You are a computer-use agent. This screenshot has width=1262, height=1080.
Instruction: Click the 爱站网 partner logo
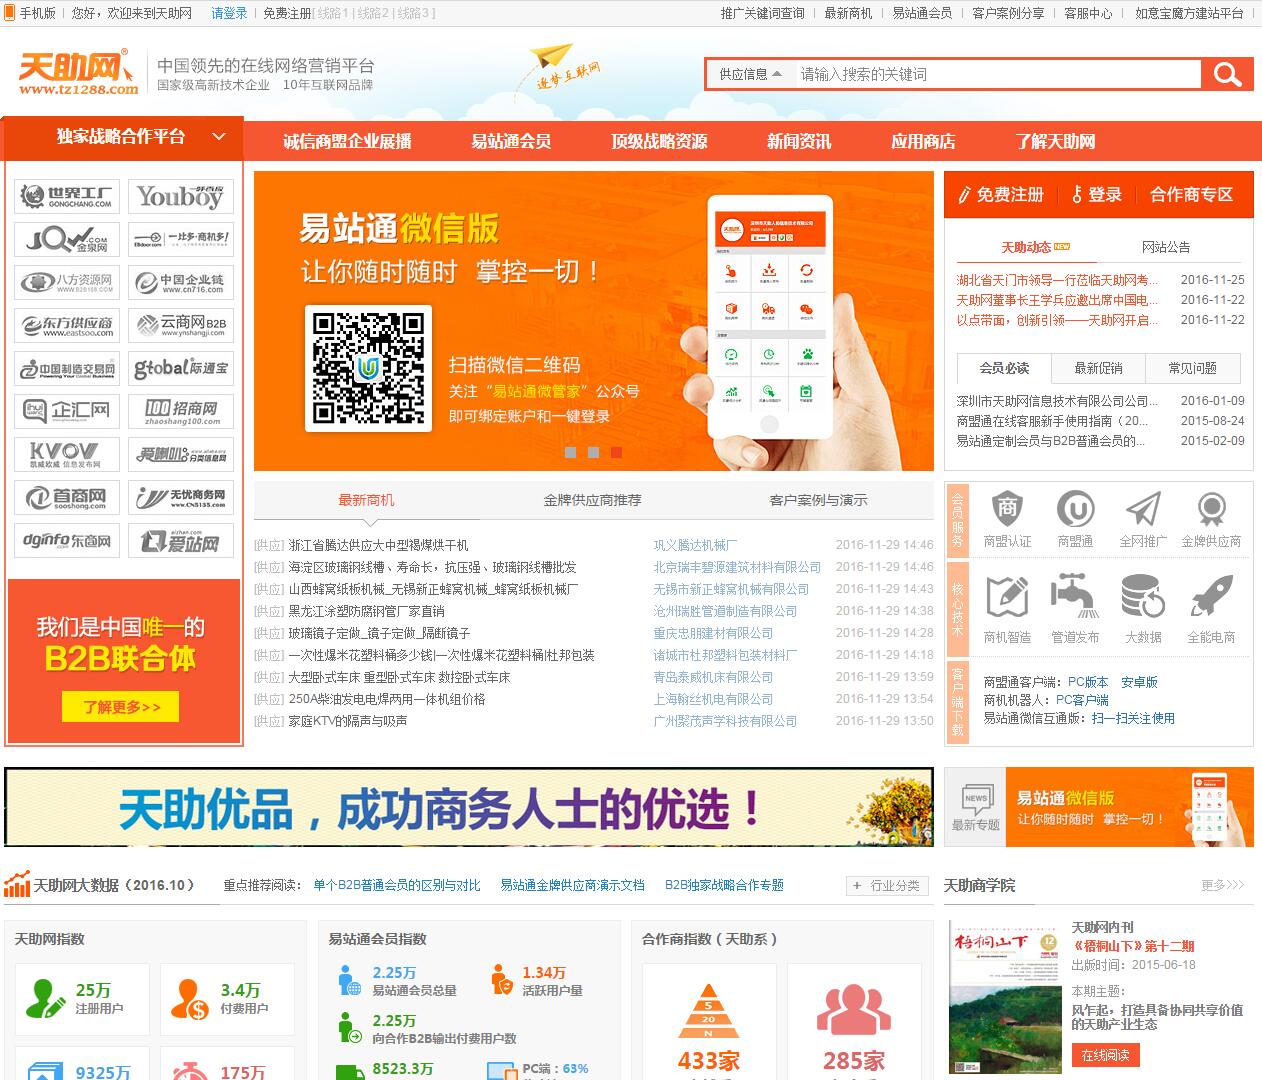[x=181, y=541]
